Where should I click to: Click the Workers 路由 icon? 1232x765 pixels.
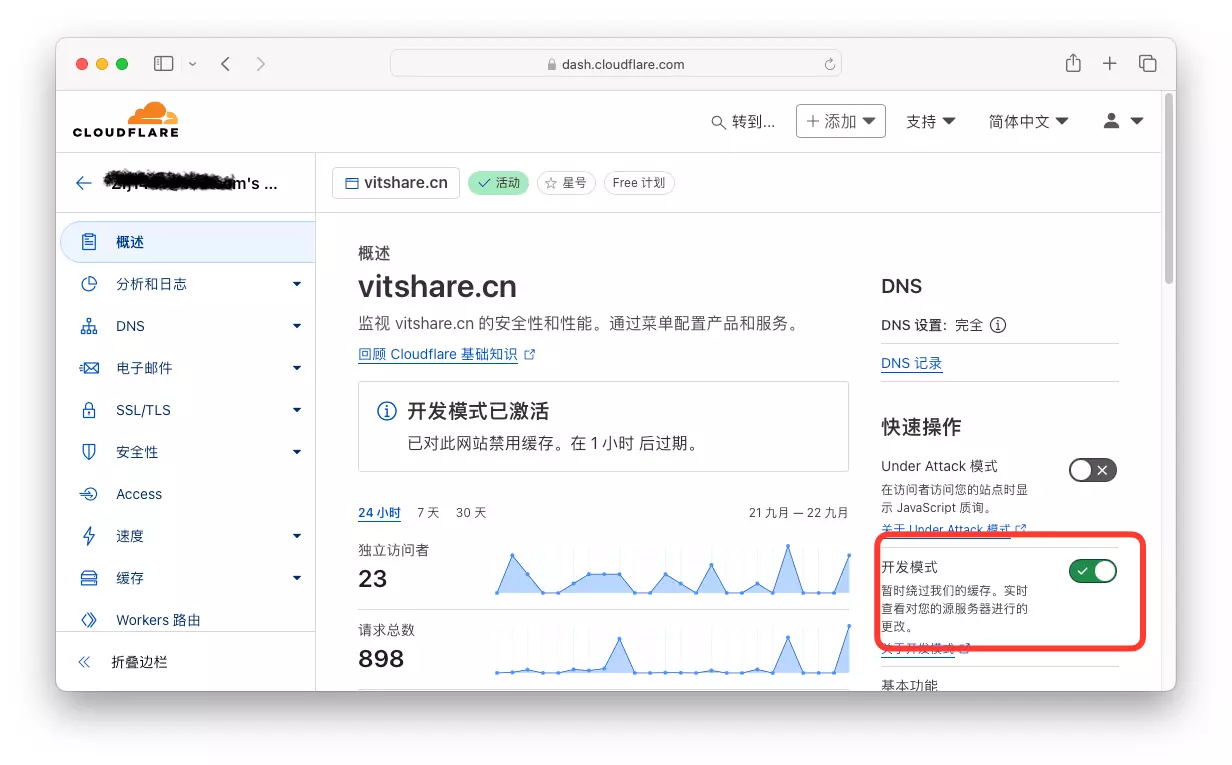click(89, 620)
